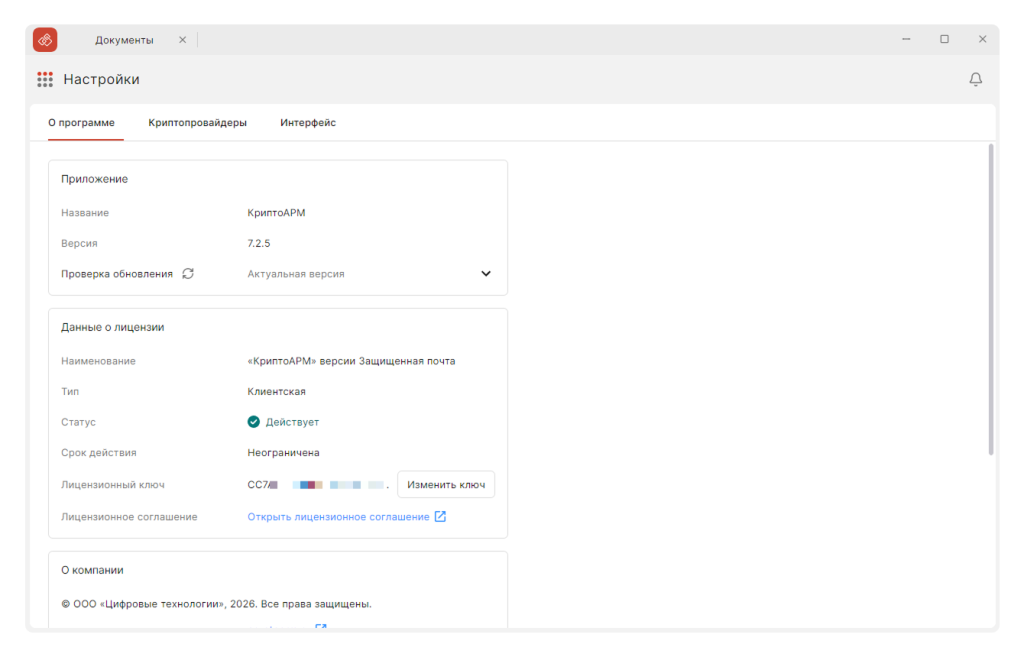Click Актуальная версия status text

point(296,274)
